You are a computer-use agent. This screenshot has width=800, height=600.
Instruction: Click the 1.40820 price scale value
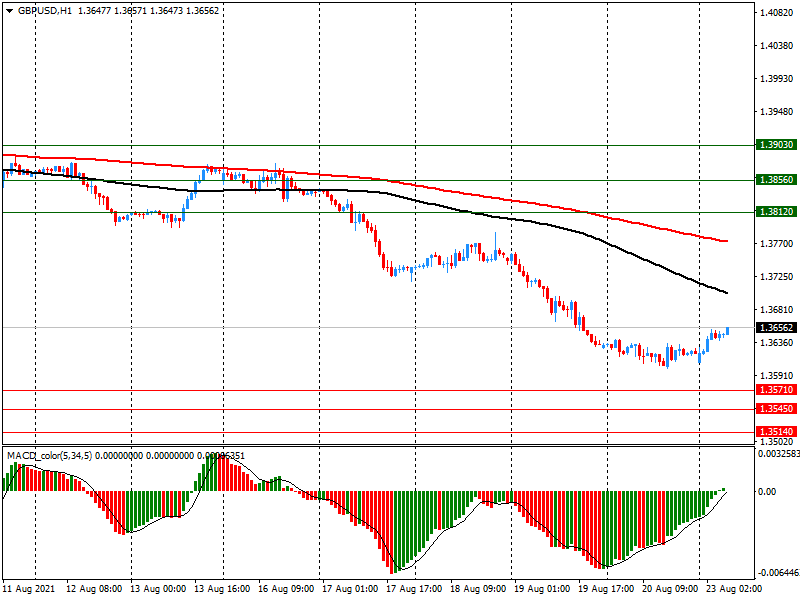click(777, 13)
